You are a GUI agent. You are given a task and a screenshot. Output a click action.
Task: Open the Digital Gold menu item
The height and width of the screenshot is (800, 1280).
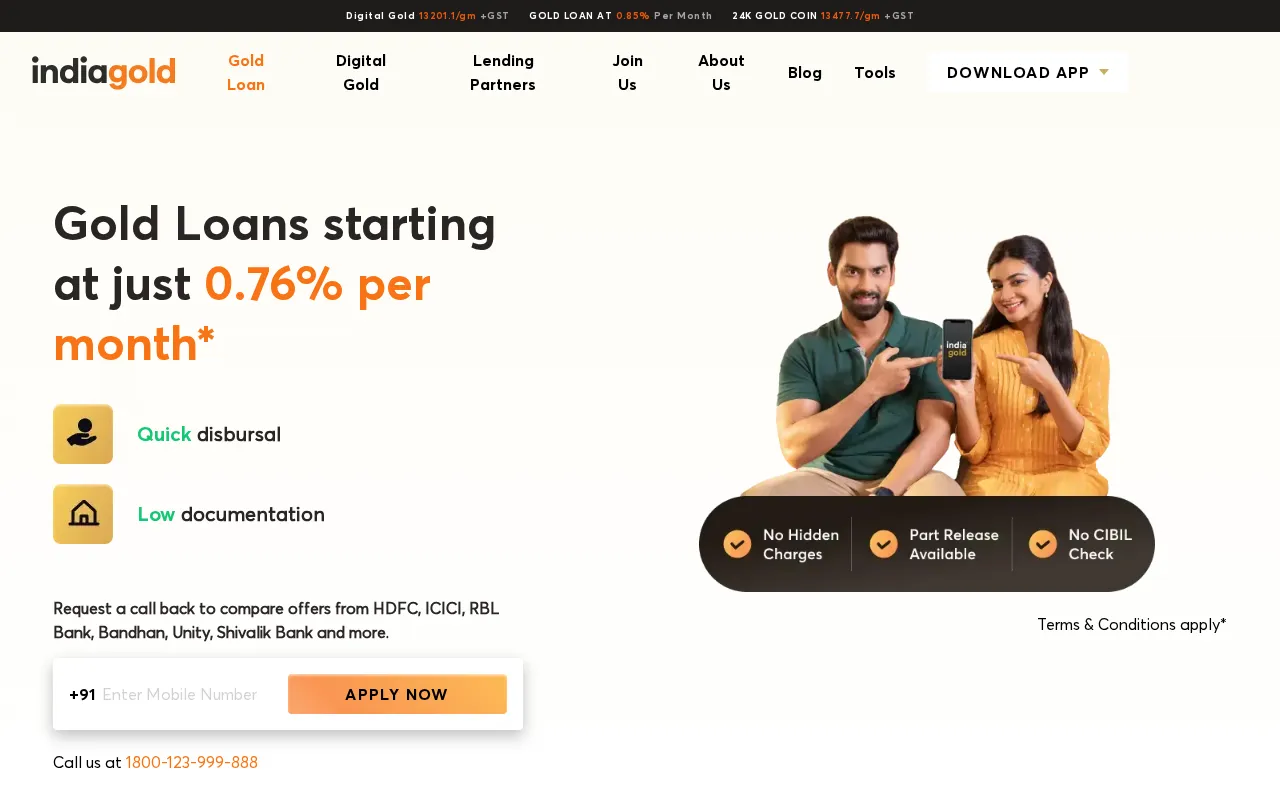click(x=361, y=72)
